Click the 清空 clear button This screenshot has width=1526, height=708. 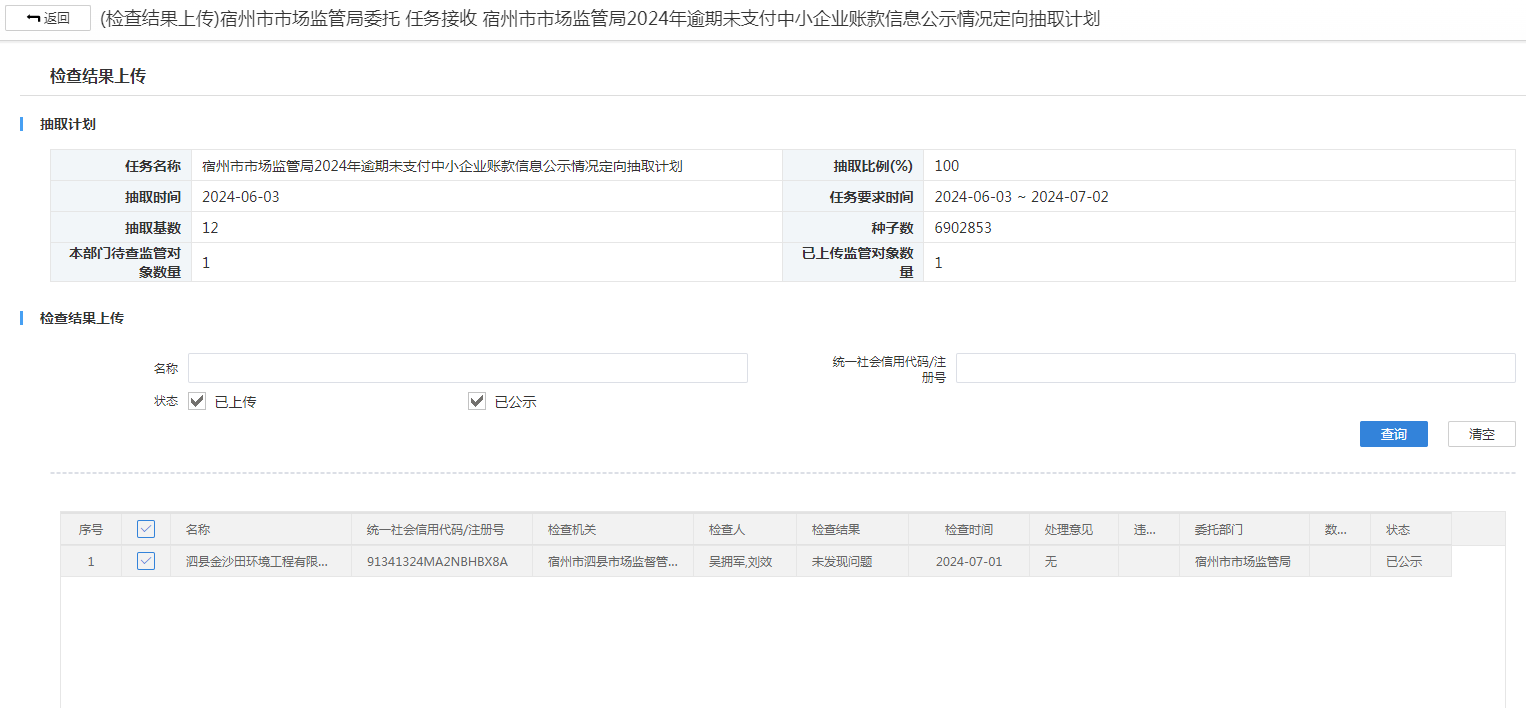point(1481,434)
